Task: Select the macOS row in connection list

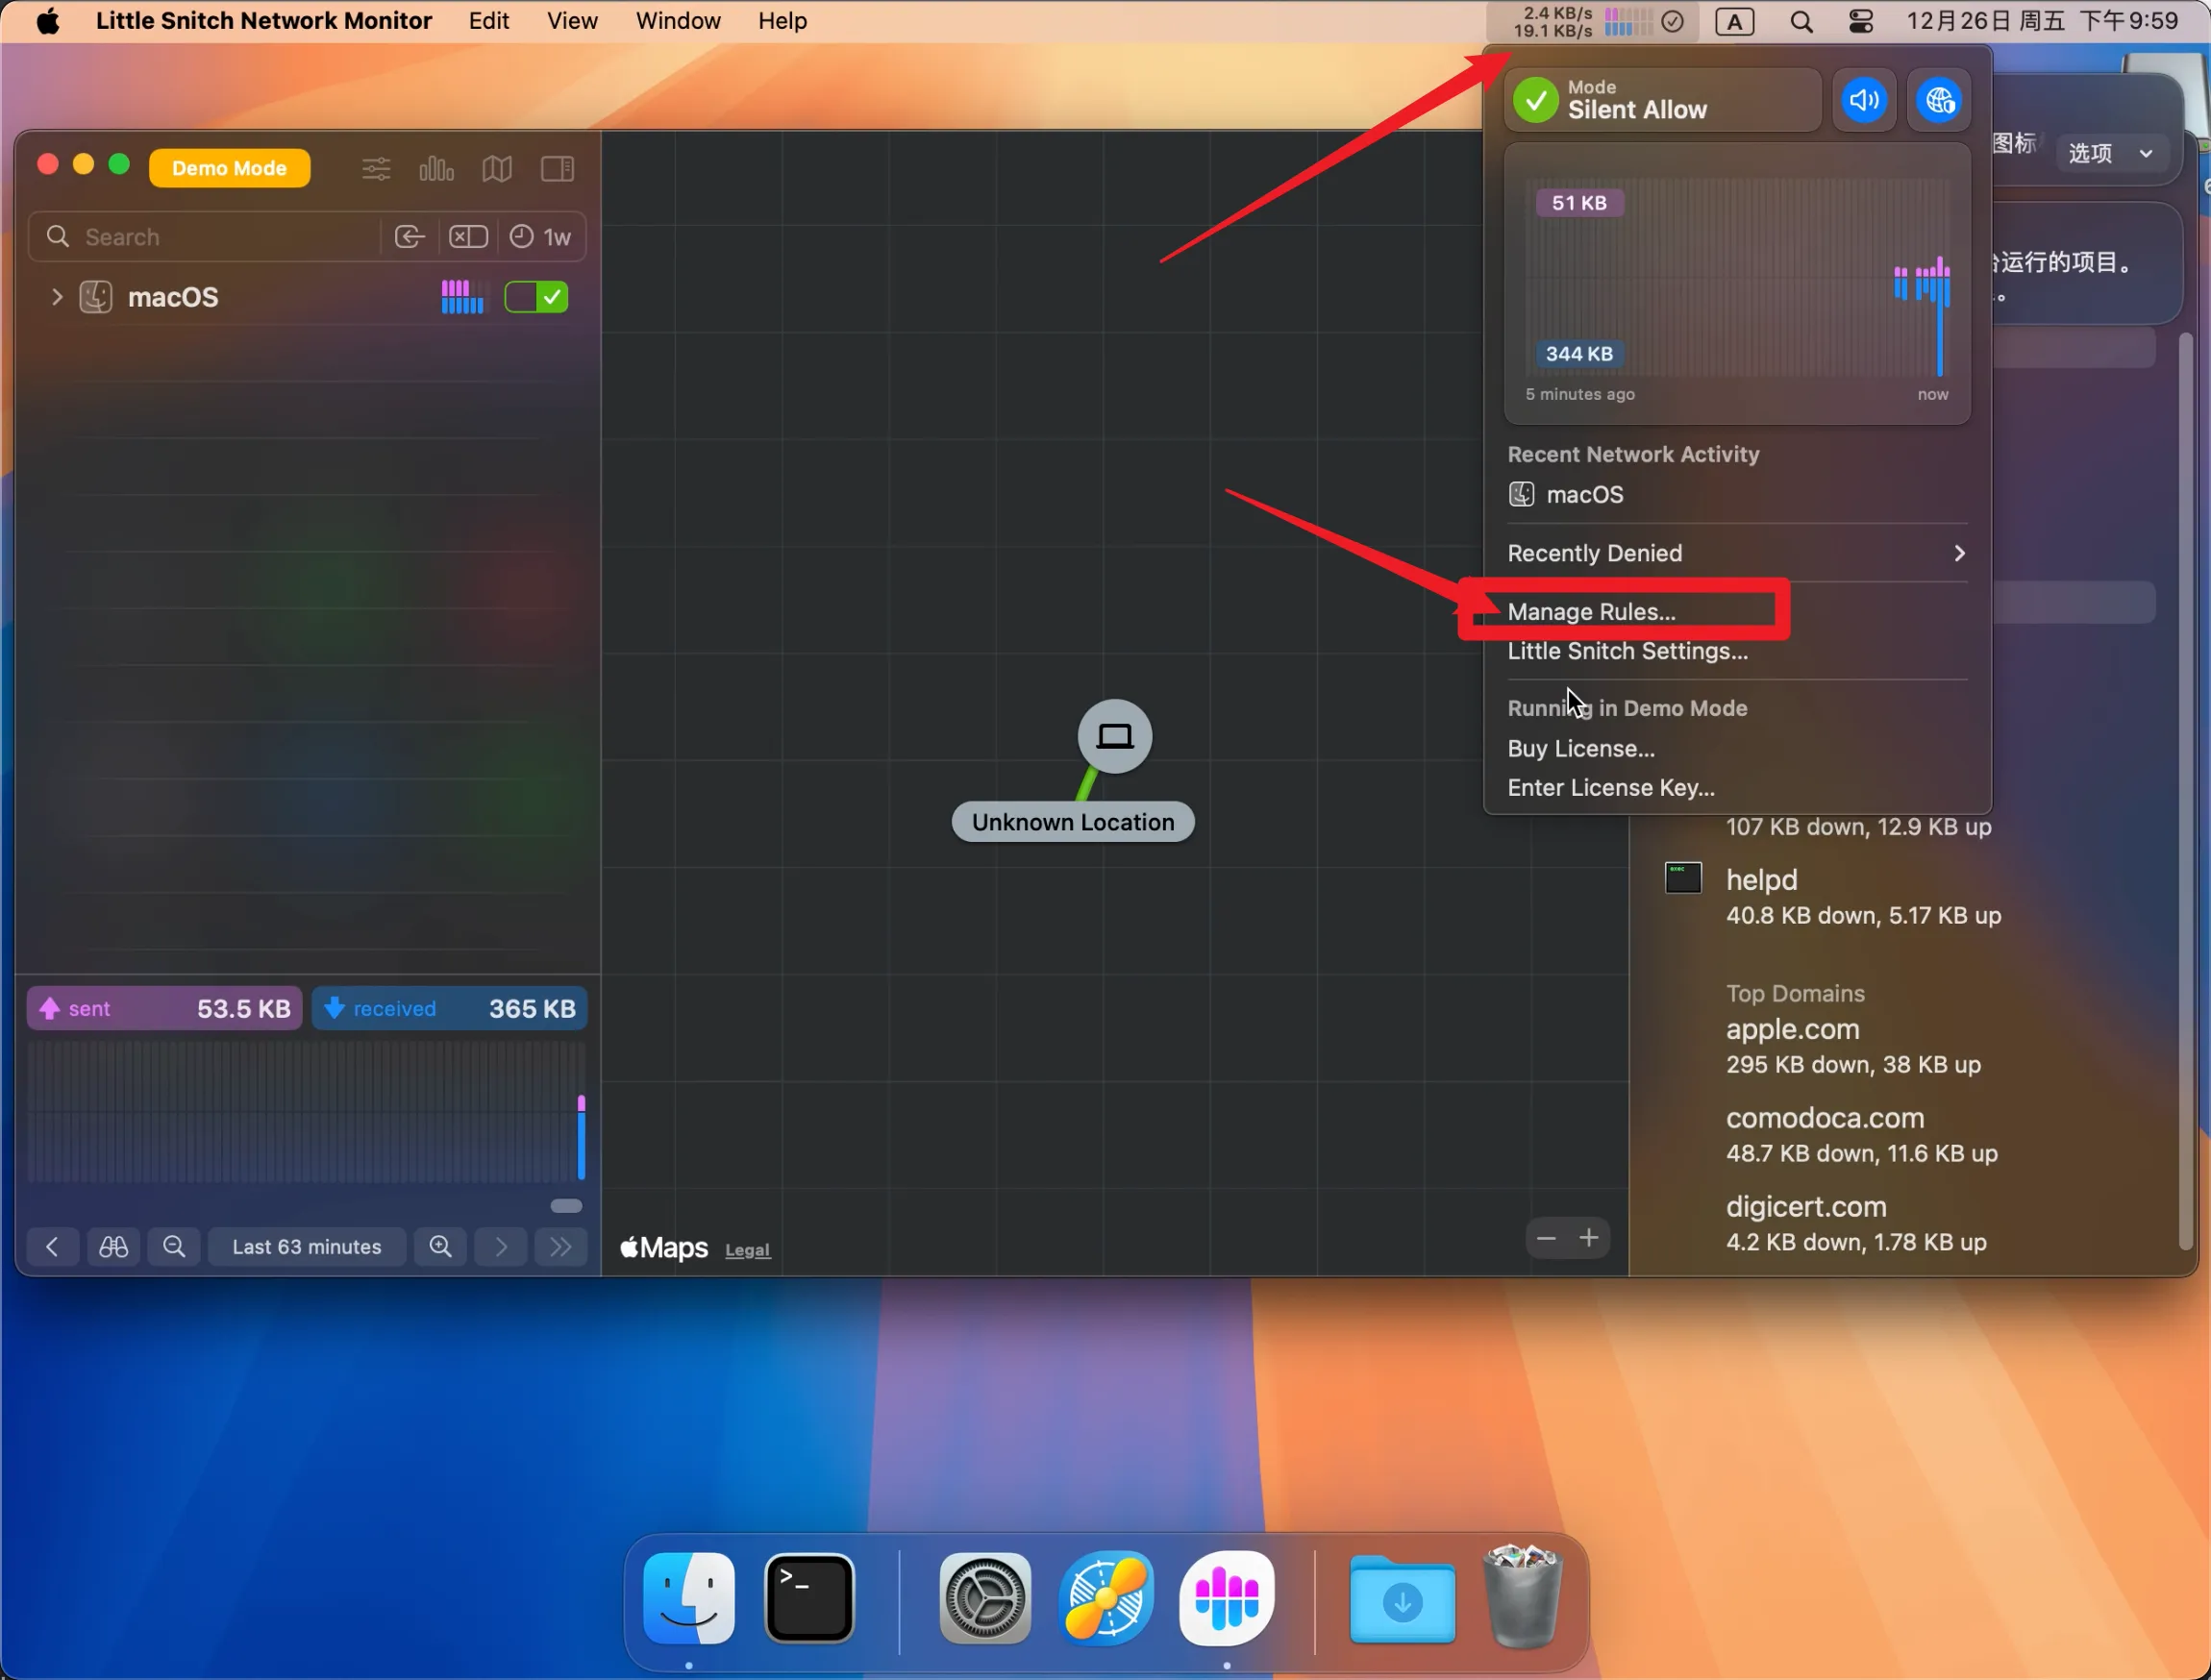Action: click(x=308, y=297)
